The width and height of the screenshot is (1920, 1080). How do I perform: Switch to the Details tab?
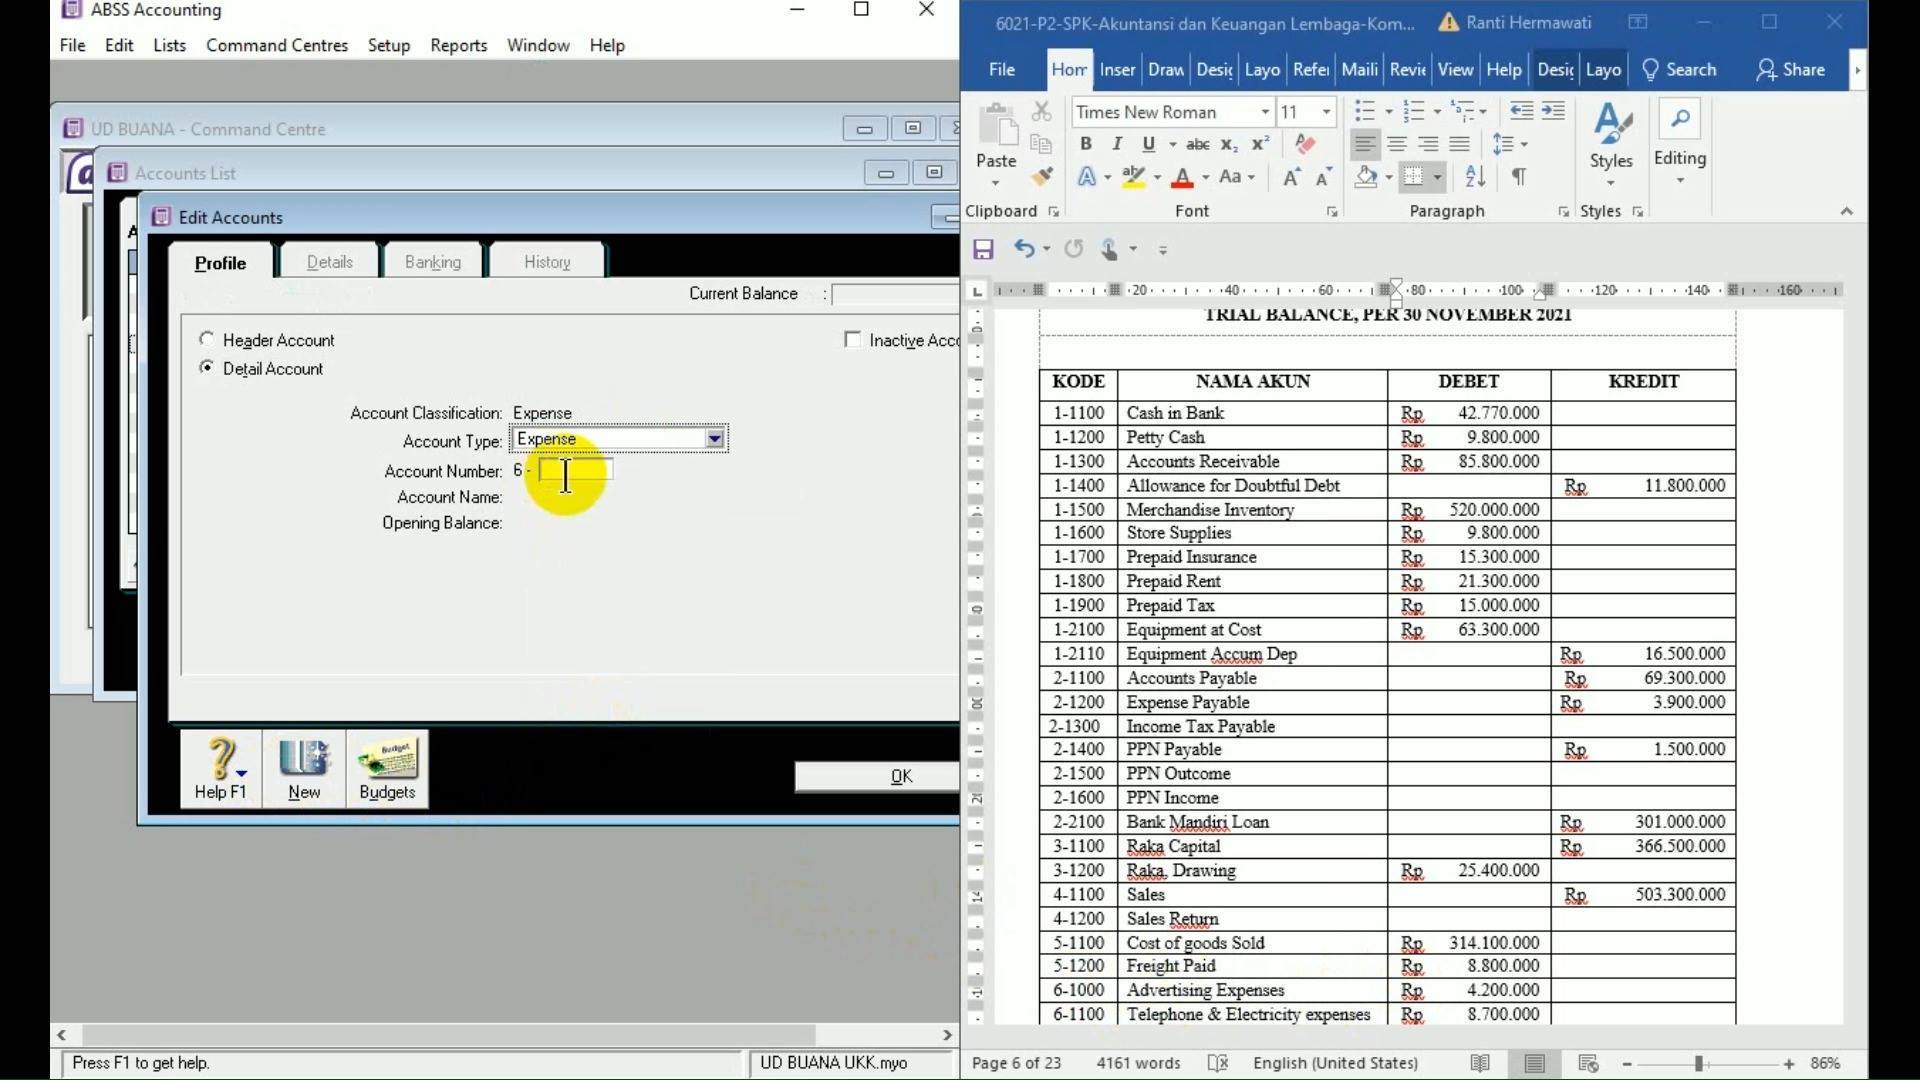(x=330, y=262)
